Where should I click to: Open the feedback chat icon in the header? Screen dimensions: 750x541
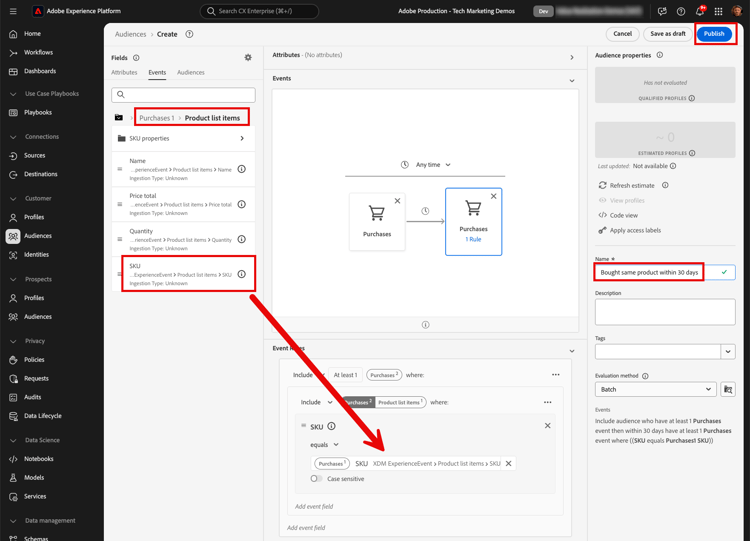click(662, 11)
